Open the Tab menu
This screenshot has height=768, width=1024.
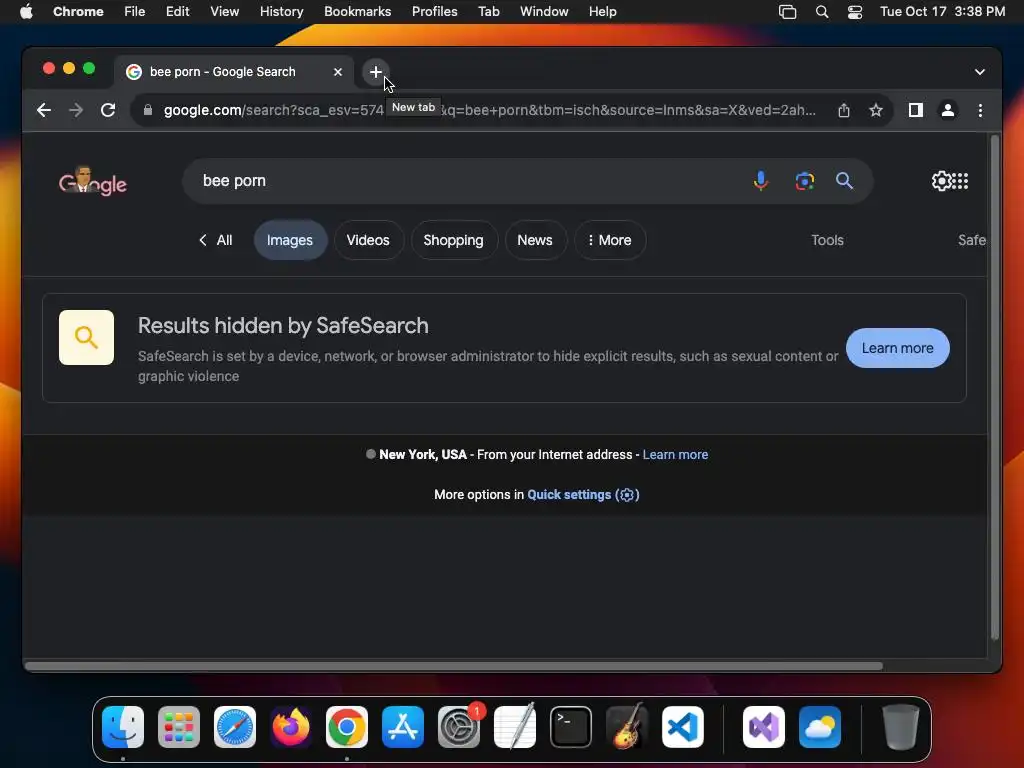(x=488, y=12)
